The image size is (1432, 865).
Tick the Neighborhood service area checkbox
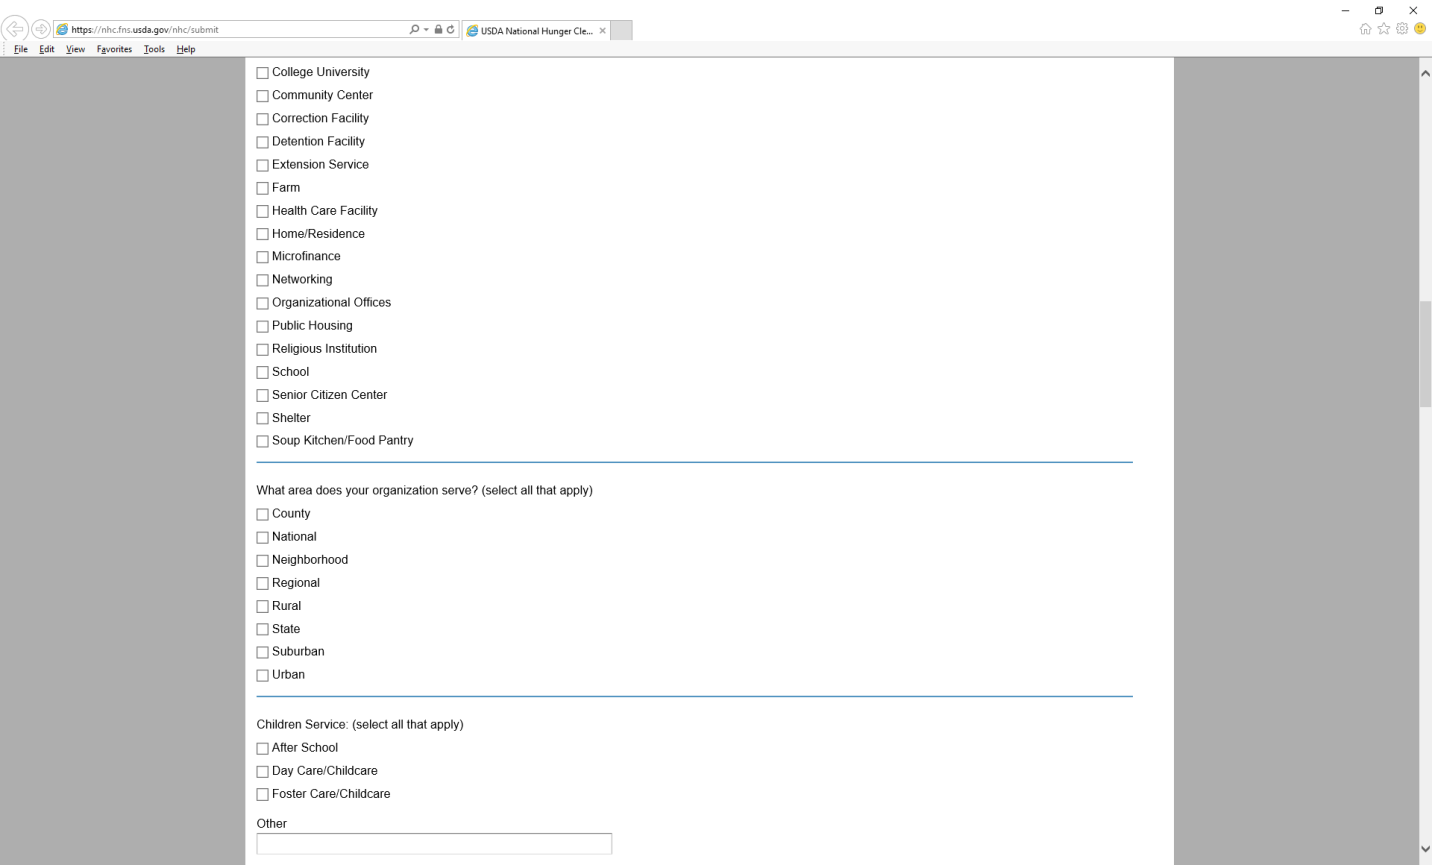point(263,561)
